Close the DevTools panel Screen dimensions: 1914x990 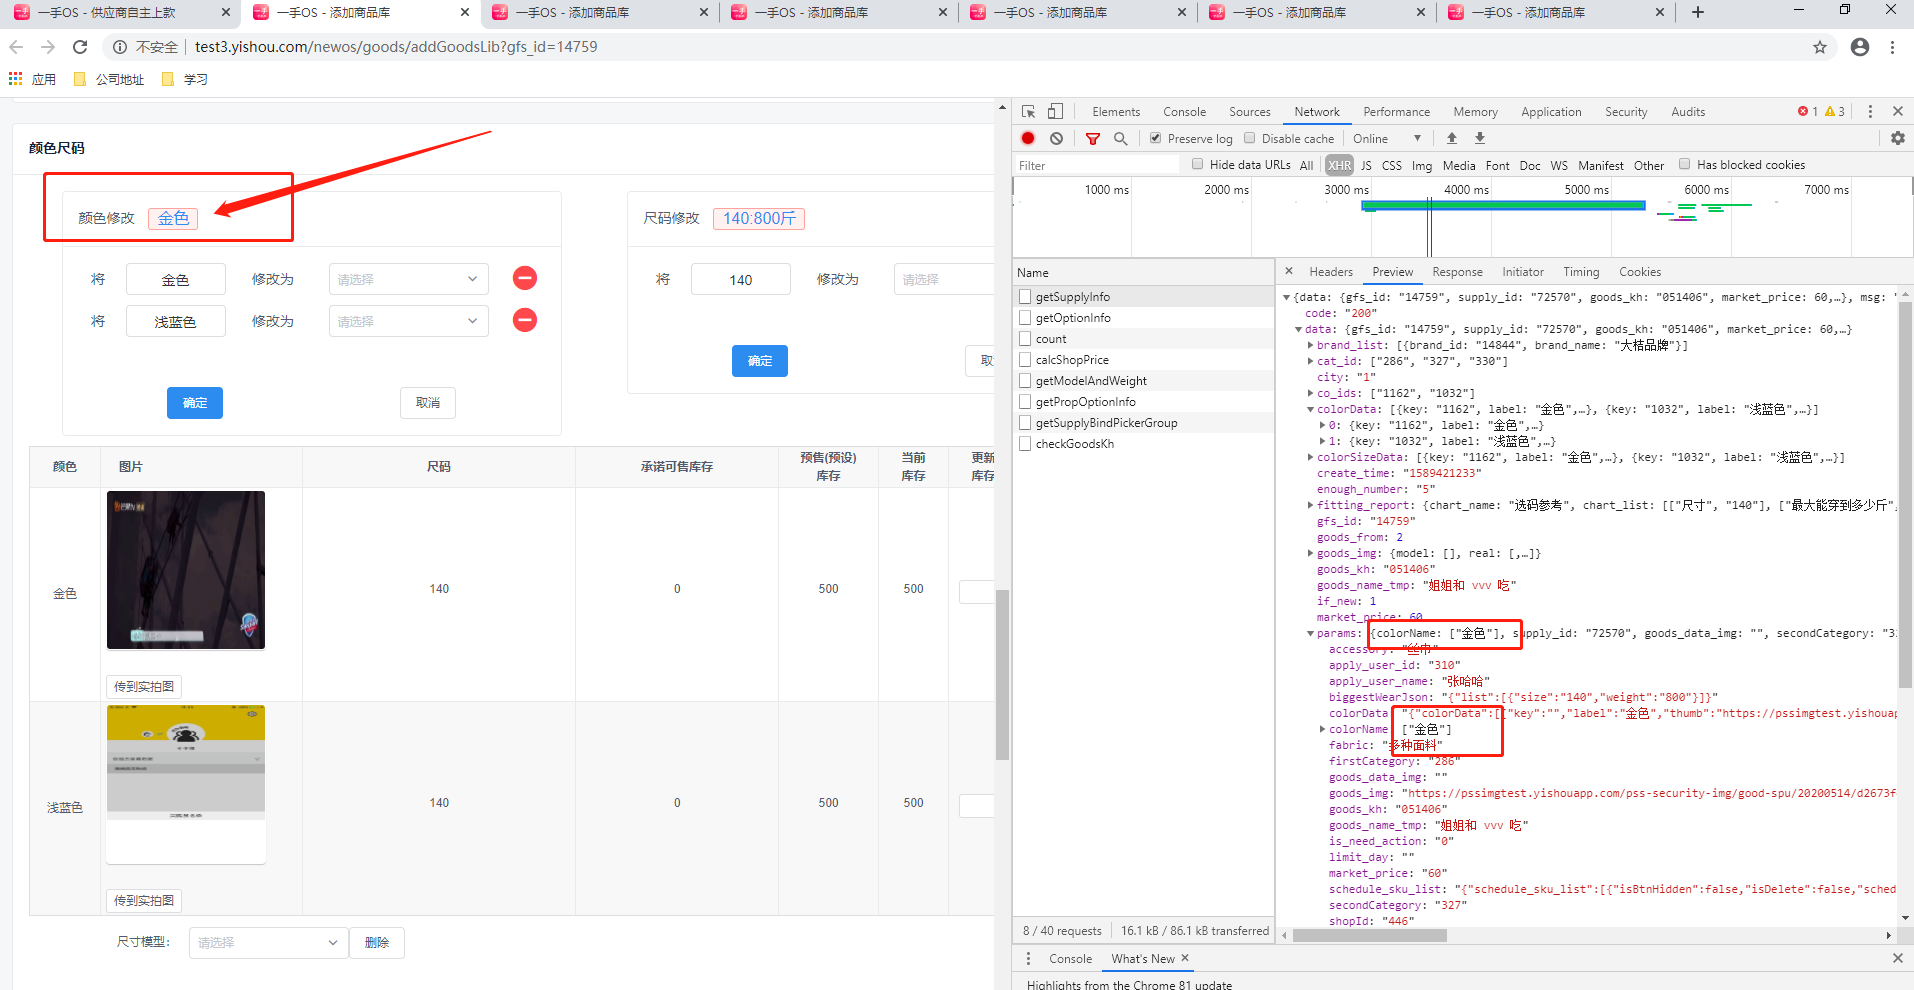(x=1898, y=112)
